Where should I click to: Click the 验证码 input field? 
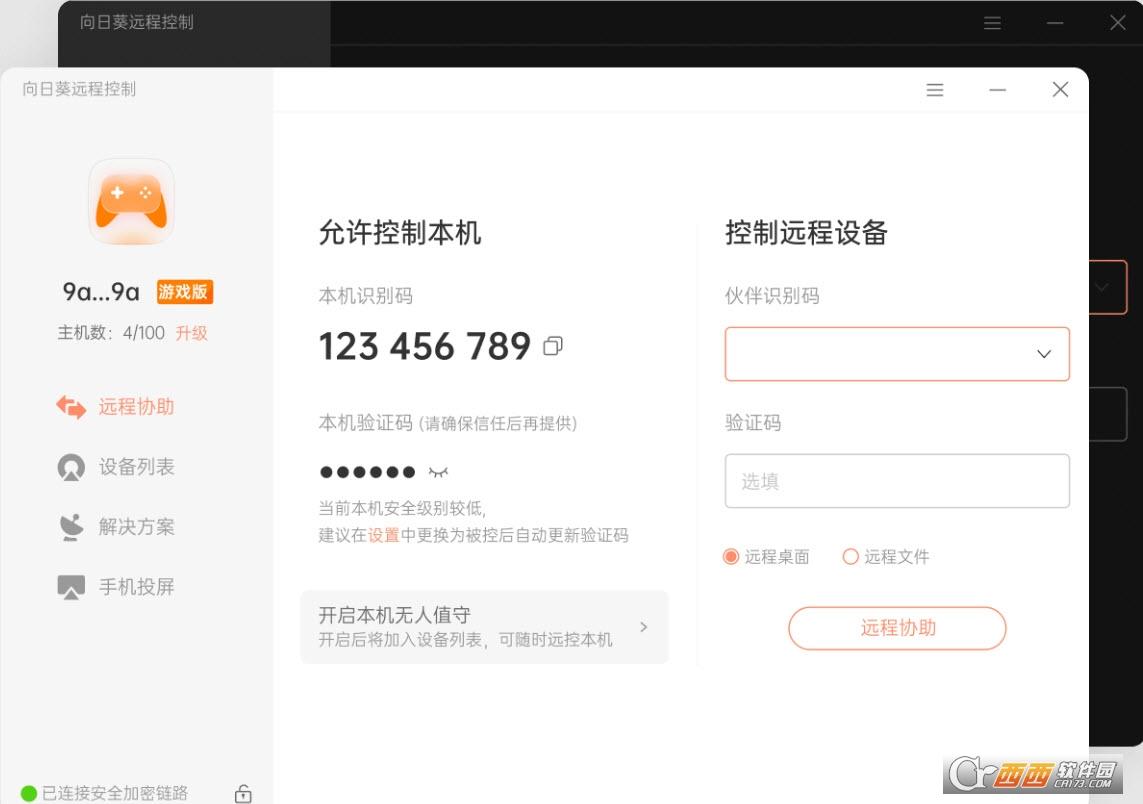coord(897,481)
